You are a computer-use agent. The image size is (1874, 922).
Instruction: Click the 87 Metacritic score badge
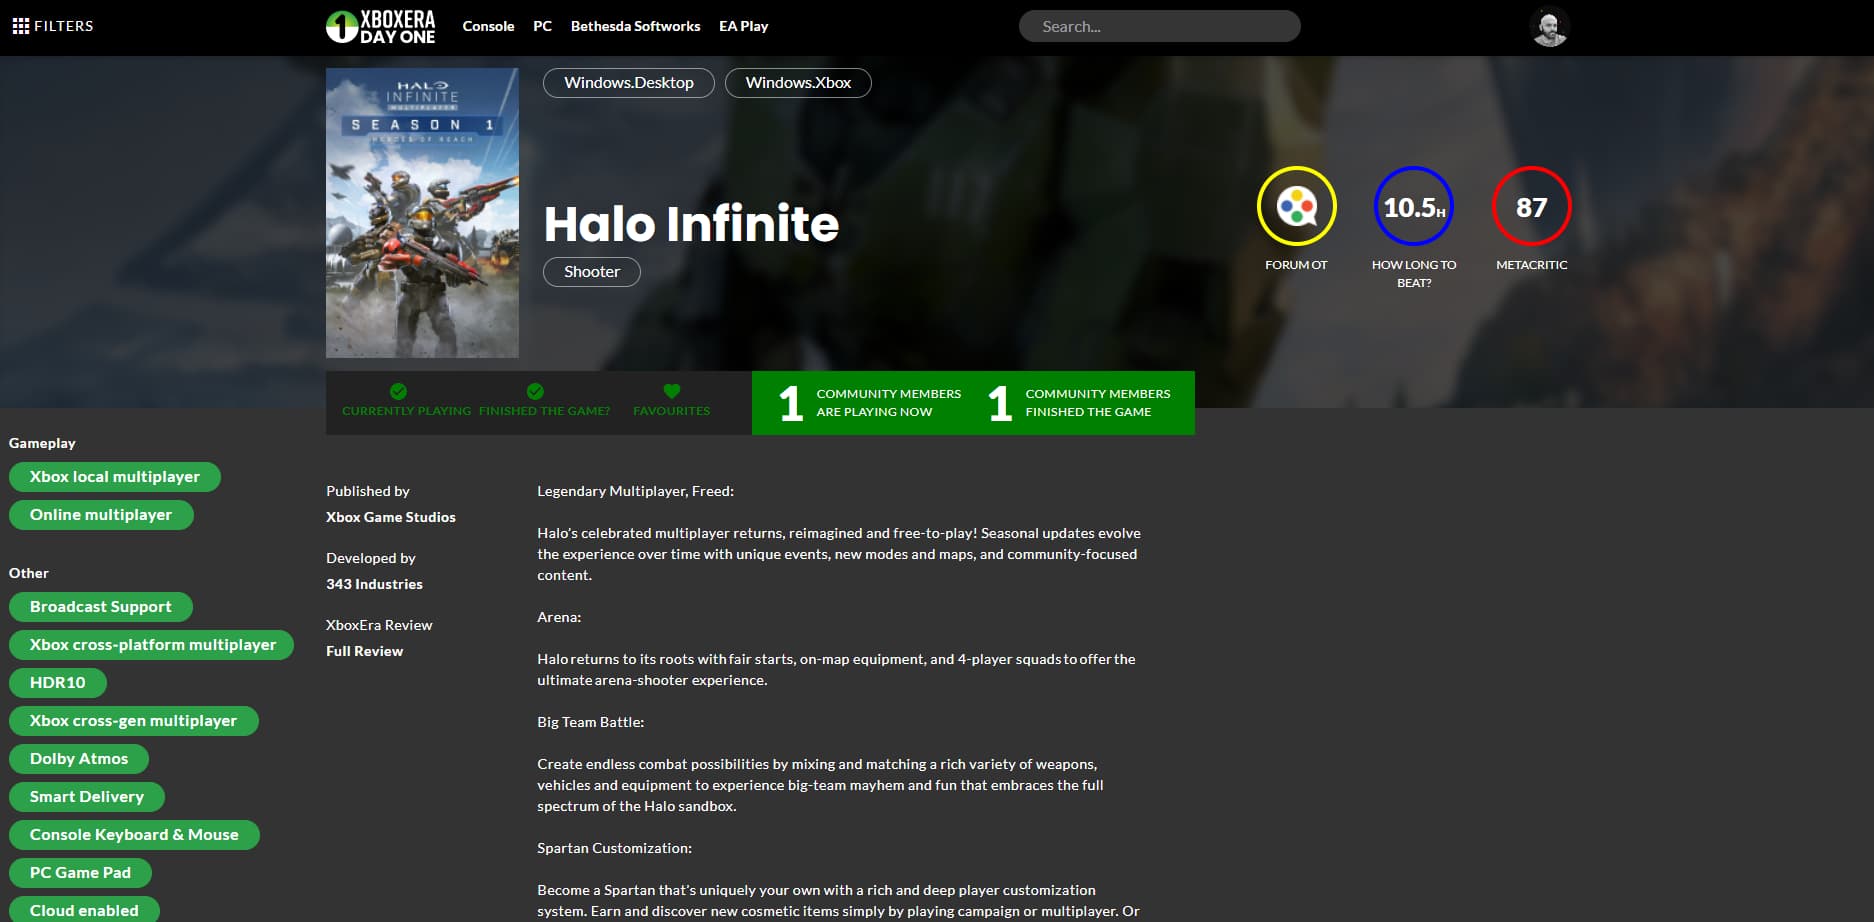[1531, 207]
